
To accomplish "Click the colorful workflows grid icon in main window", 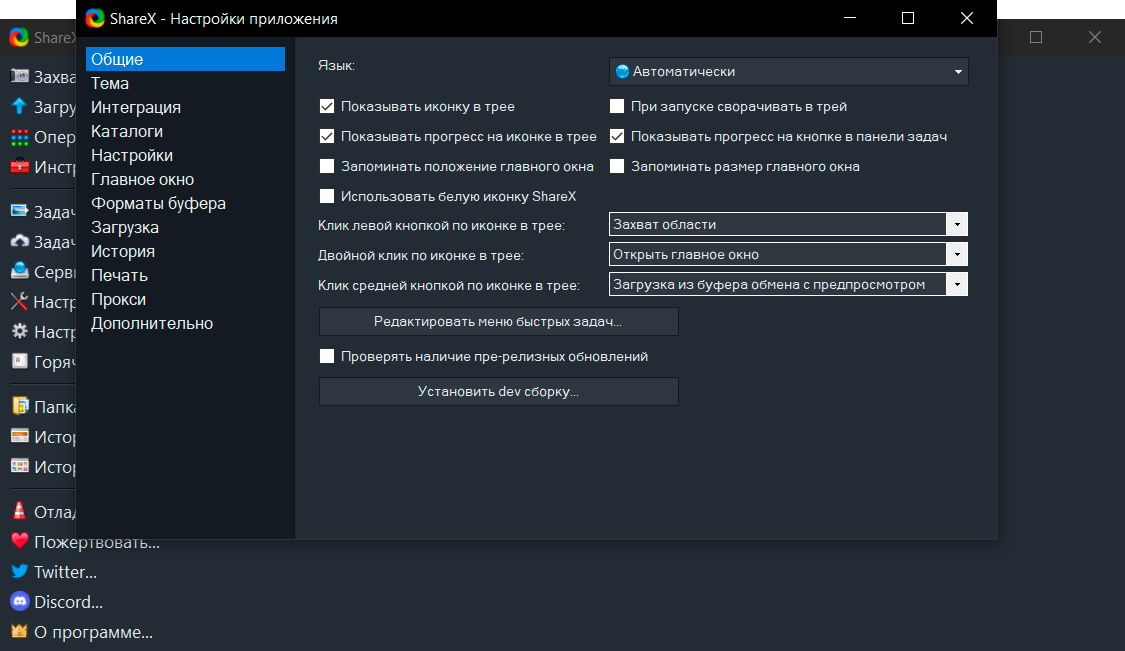I will point(20,136).
